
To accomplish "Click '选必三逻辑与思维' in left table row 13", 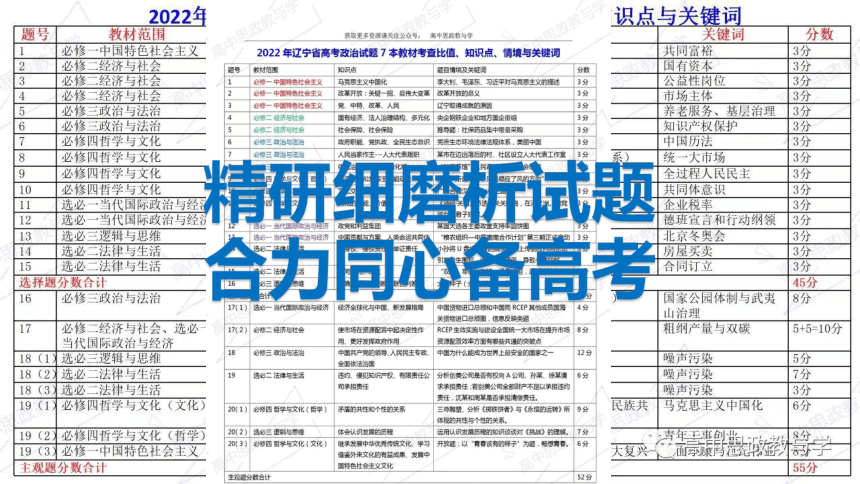I will point(111,237).
